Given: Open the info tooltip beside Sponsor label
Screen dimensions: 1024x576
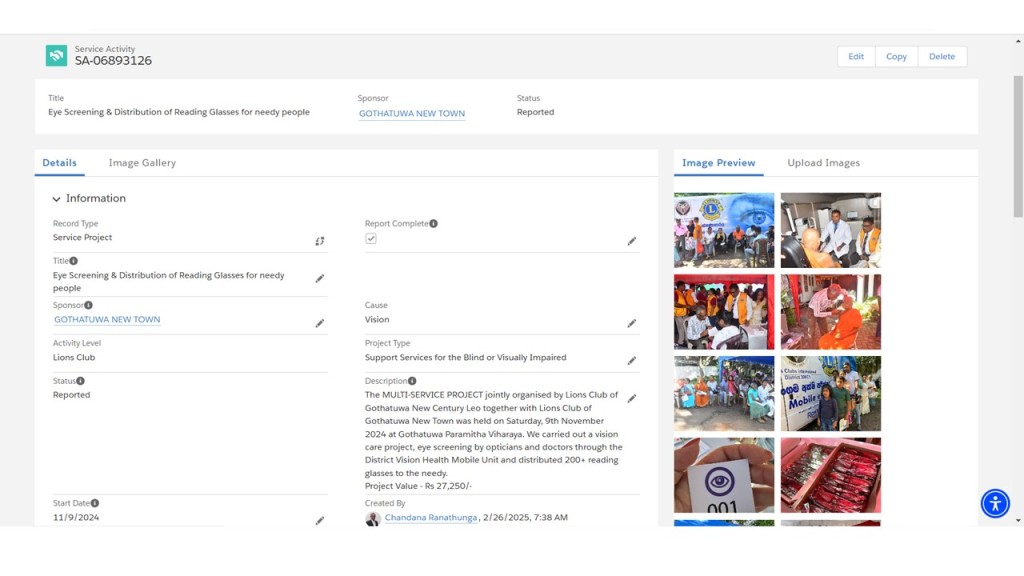Looking at the screenshot, I should pos(88,305).
